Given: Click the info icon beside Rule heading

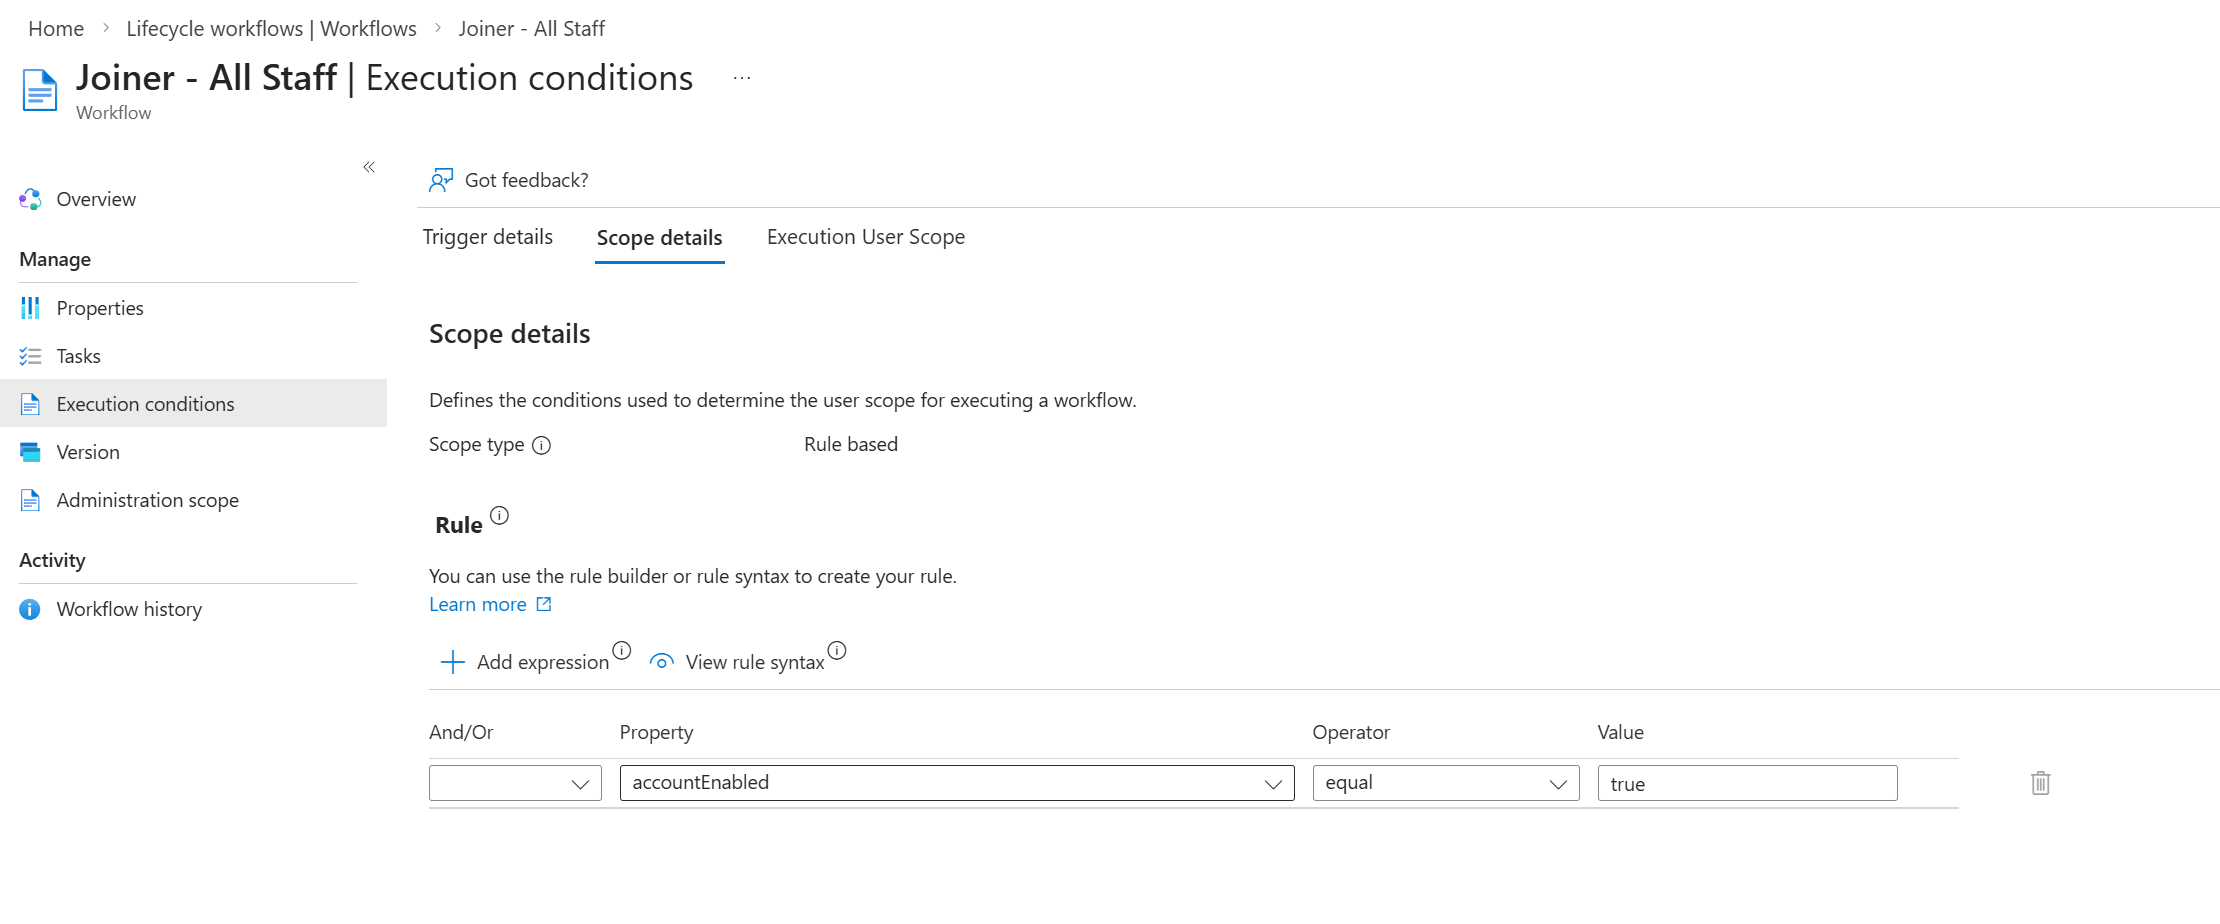Looking at the screenshot, I should 499,516.
